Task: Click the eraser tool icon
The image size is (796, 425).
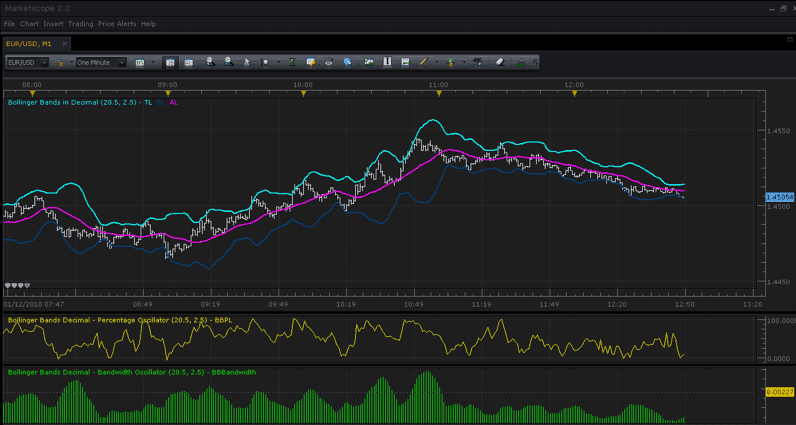Action: click(500, 62)
